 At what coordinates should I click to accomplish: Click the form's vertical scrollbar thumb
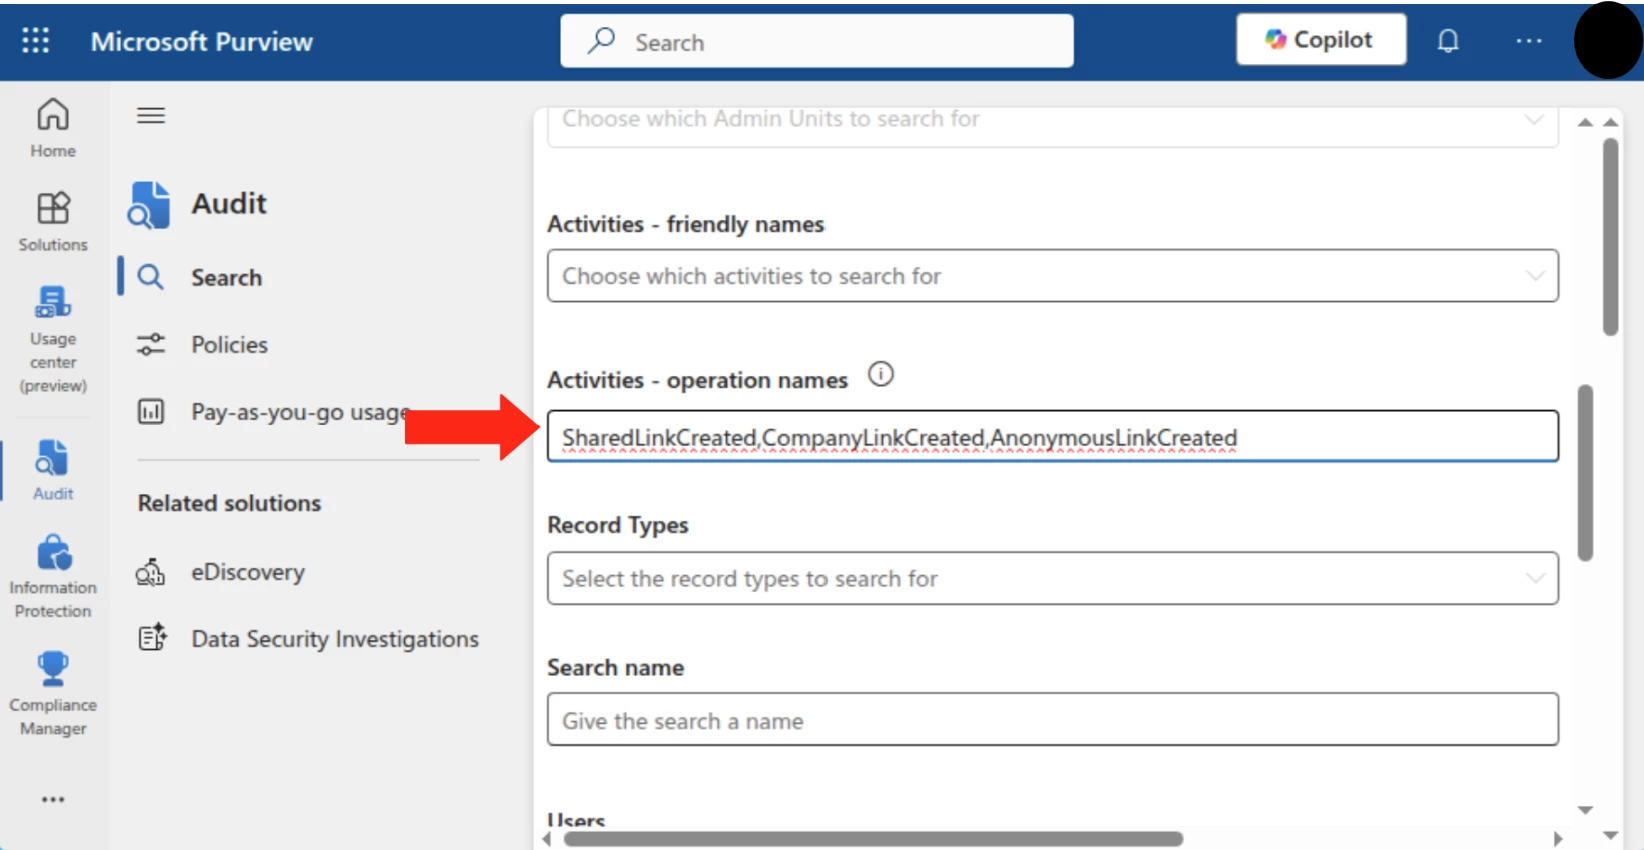(1585, 473)
